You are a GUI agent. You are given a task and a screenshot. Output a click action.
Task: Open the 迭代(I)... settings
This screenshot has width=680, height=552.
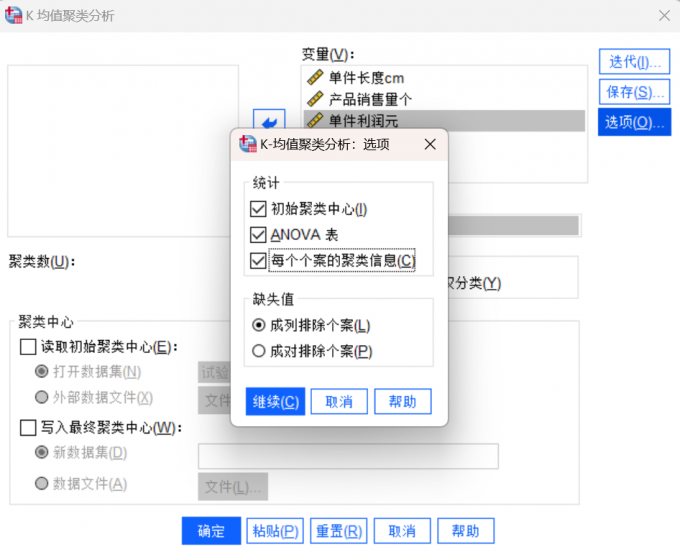pyautogui.click(x=634, y=62)
